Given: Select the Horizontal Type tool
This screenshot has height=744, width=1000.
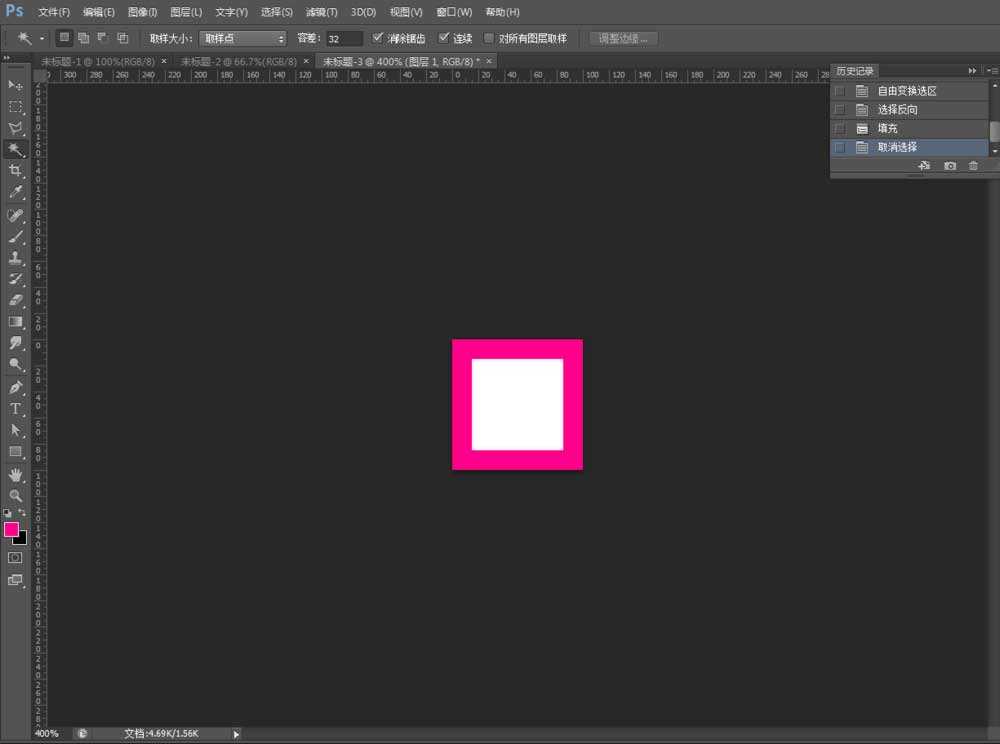Looking at the screenshot, I should click(15, 408).
